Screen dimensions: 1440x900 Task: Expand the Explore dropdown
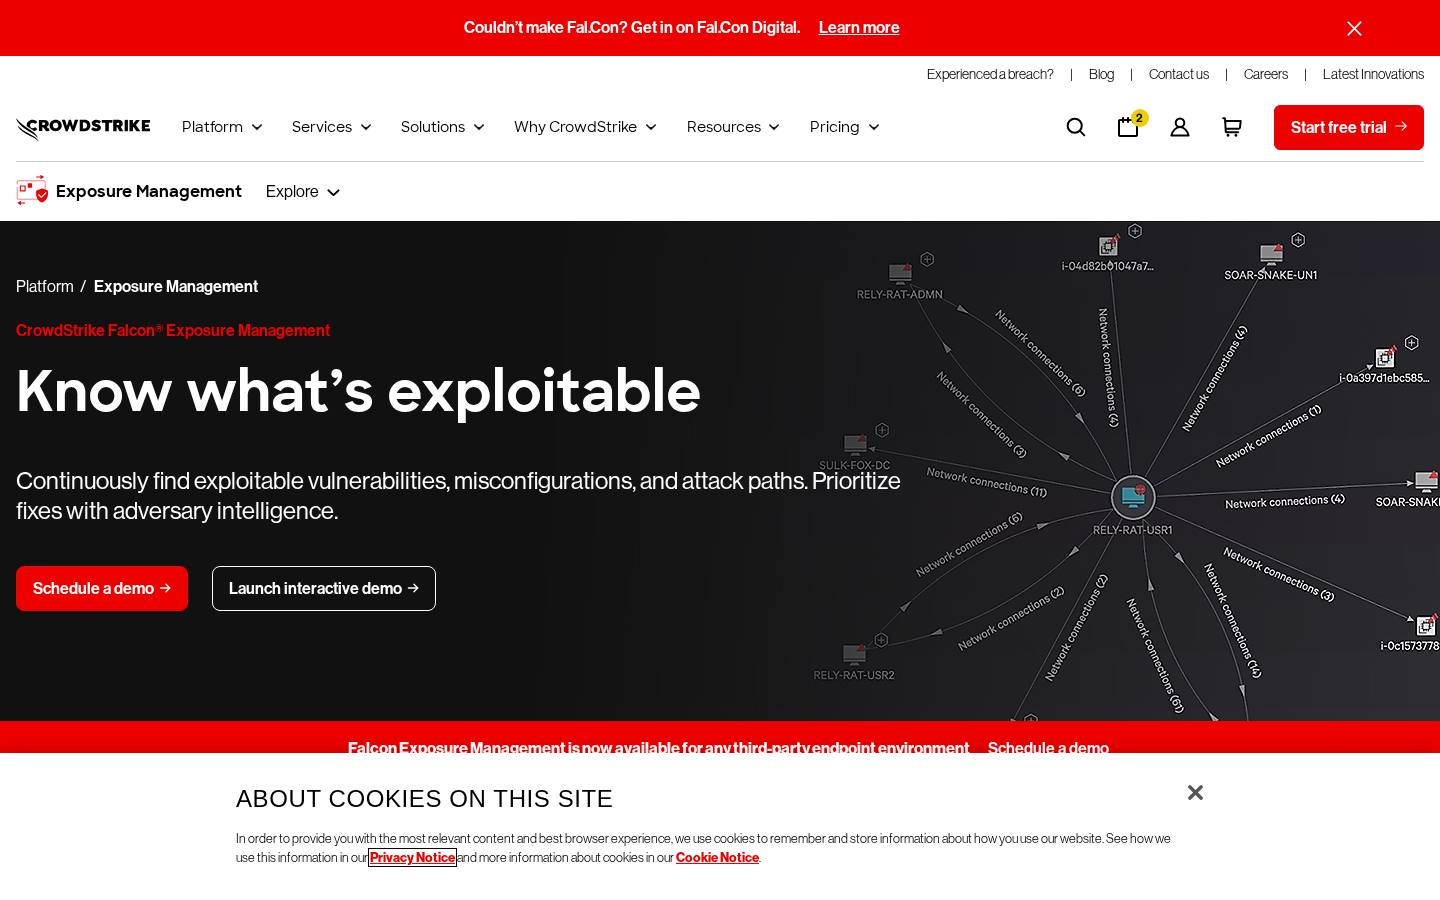click(x=303, y=192)
